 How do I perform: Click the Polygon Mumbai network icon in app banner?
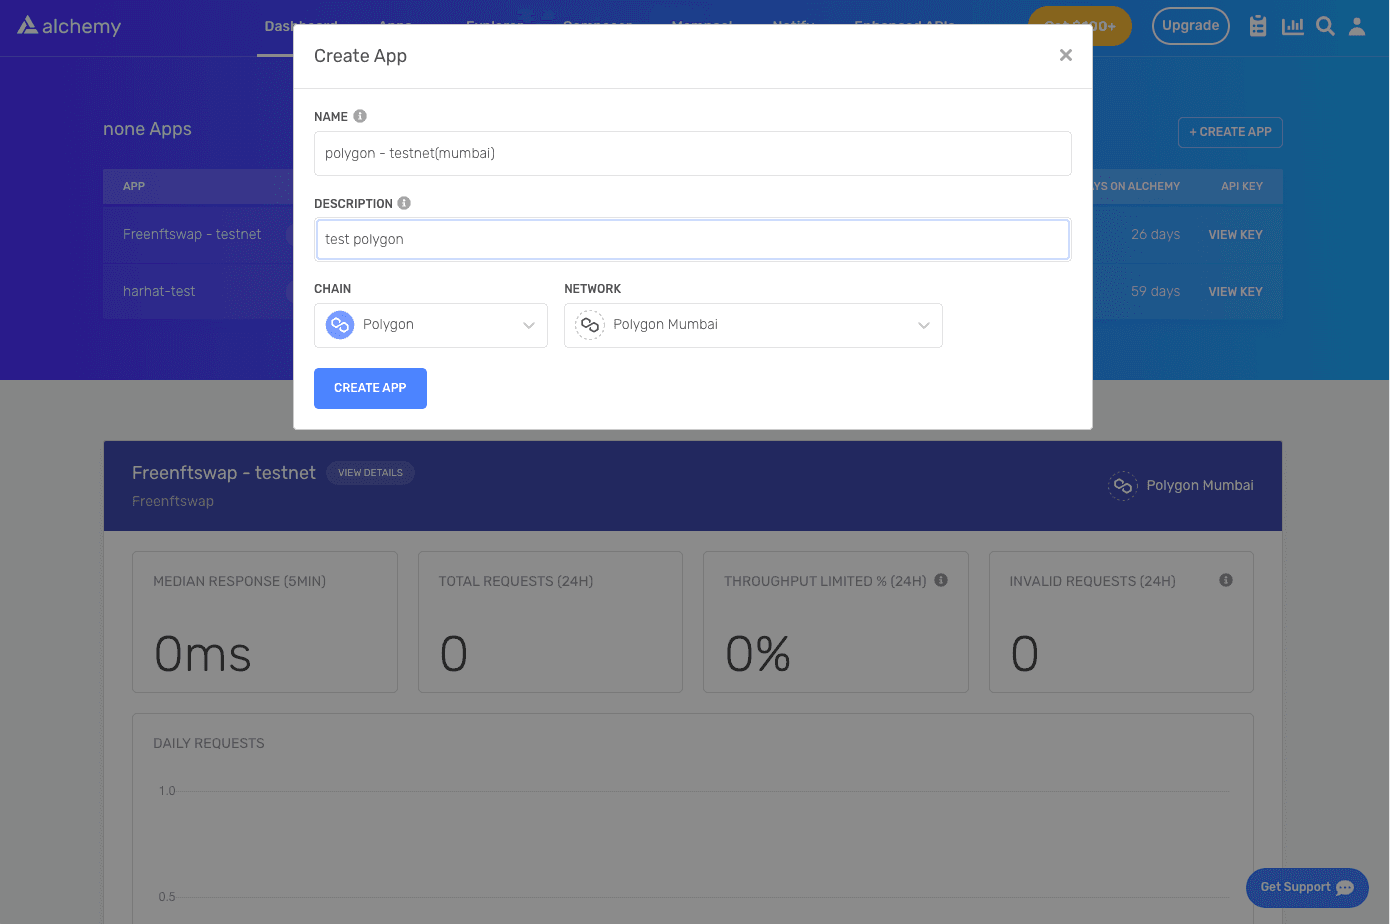point(1123,486)
